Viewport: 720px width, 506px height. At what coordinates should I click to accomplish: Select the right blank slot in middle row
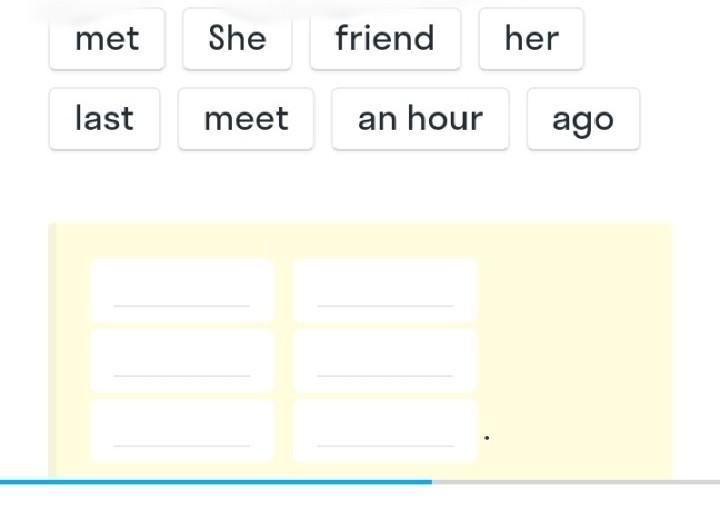(385, 360)
